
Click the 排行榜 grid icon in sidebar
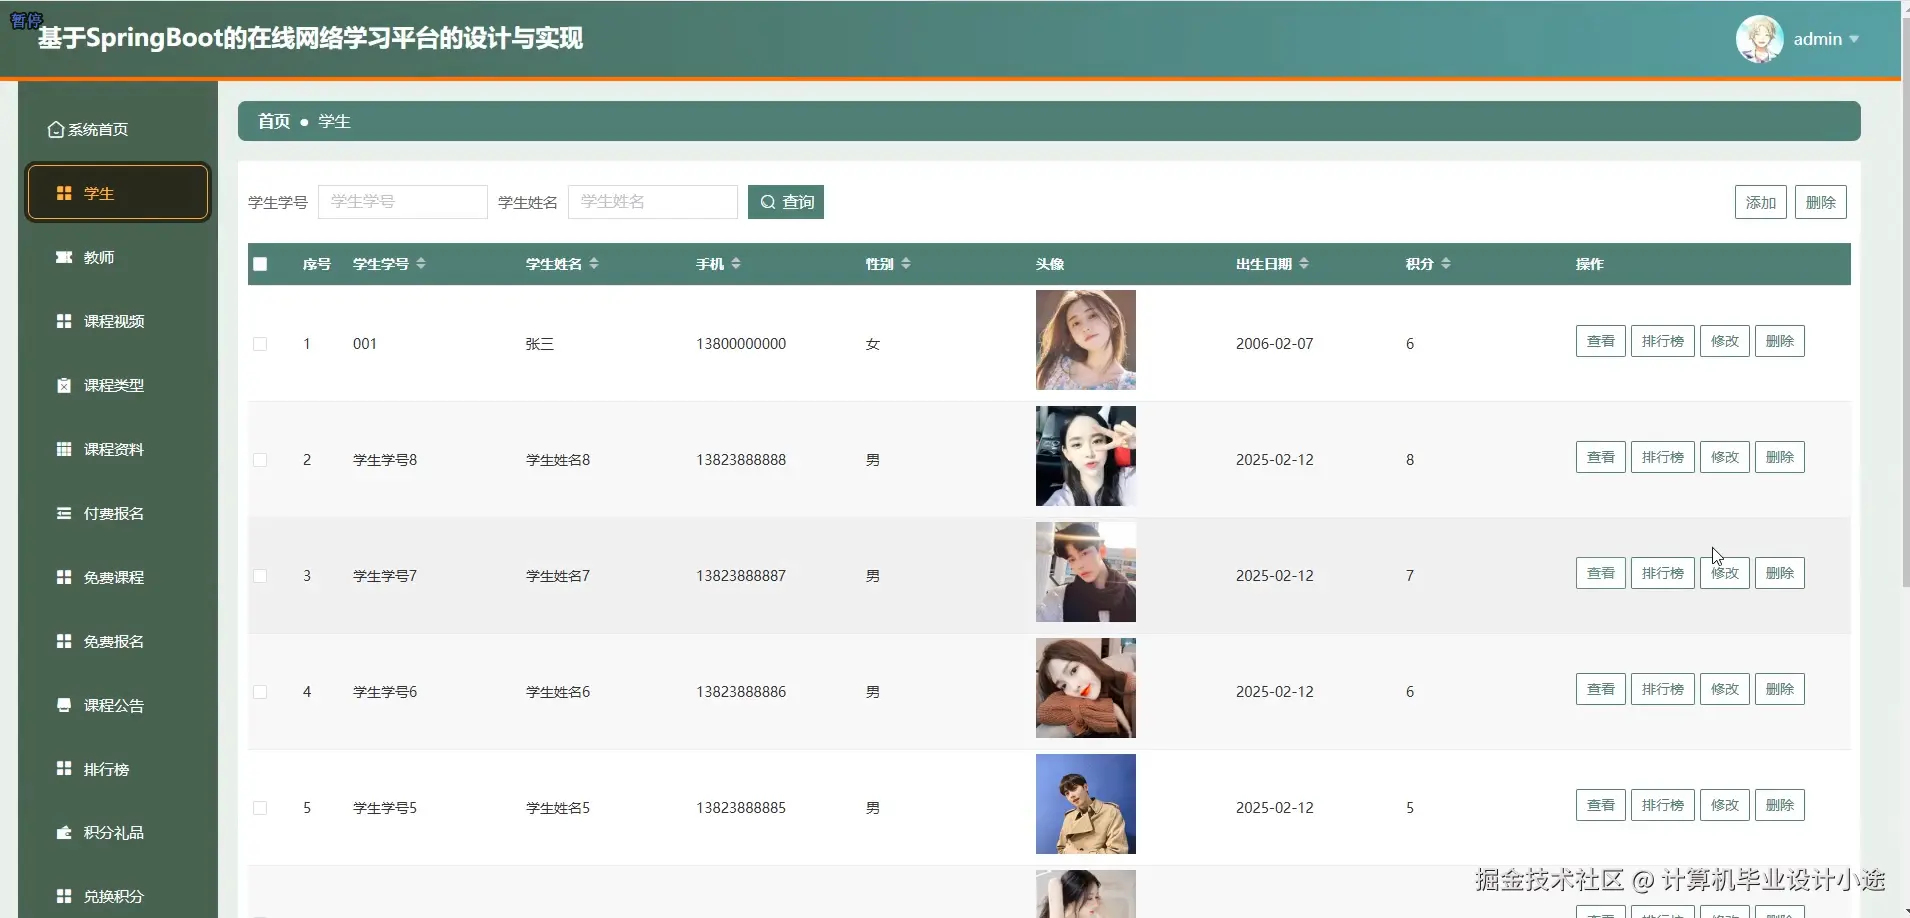(x=64, y=768)
